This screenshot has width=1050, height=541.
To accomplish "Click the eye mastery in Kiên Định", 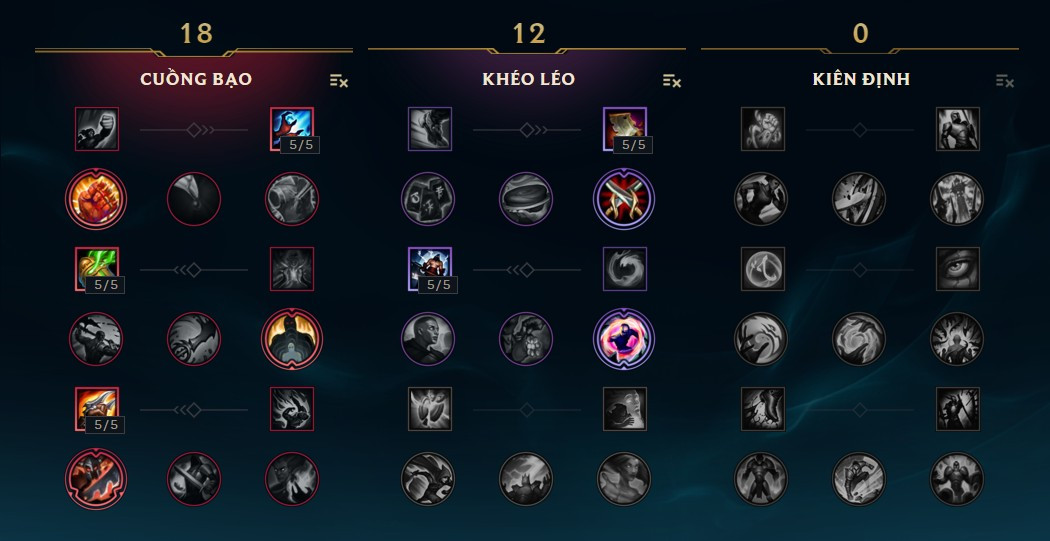I will tap(958, 269).
